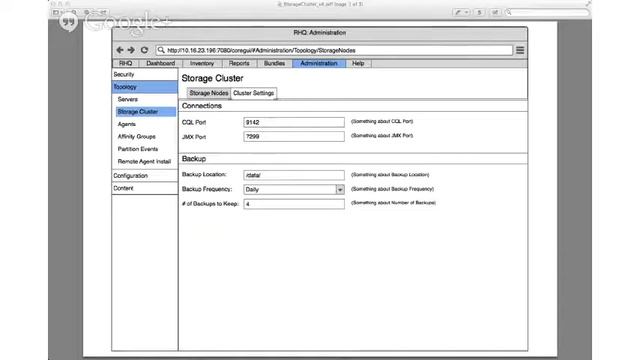This screenshot has width=640, height=360.
Task: Select the Administration tab
Action: pos(319,63)
